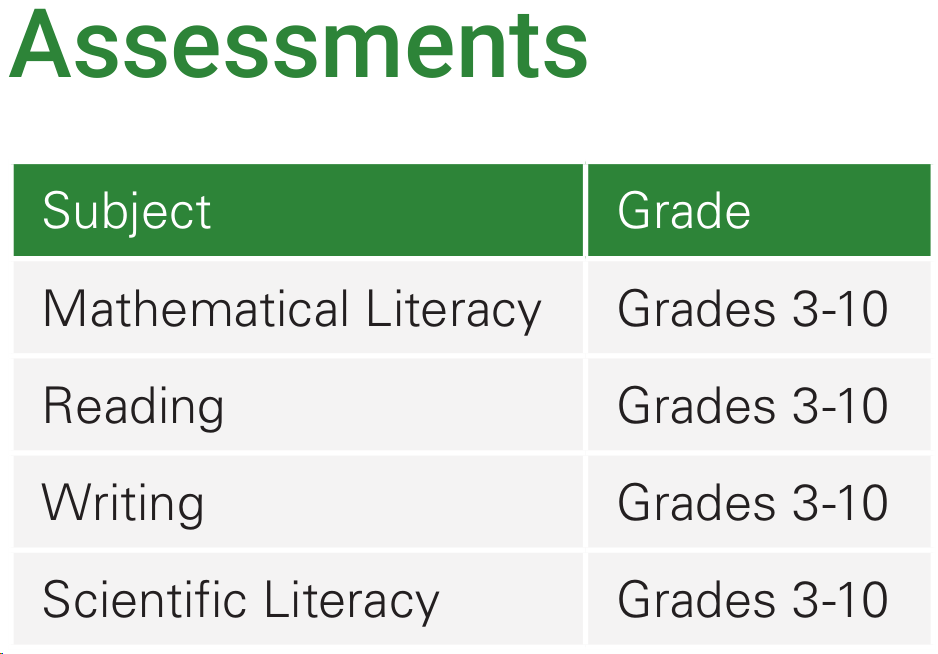Click the Scientific Literacy subject cell
Viewport: 938px width, 654px height.
[x=240, y=600]
